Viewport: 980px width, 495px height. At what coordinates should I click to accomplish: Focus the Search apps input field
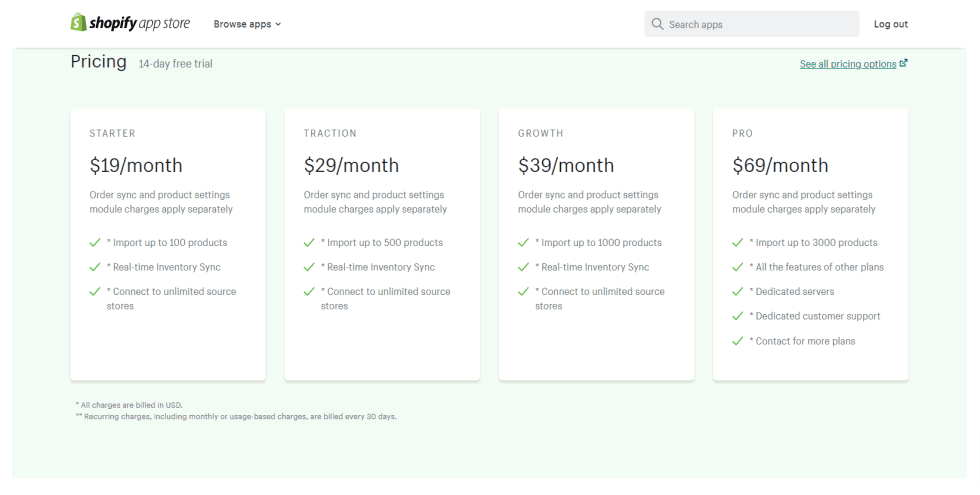[752, 24]
